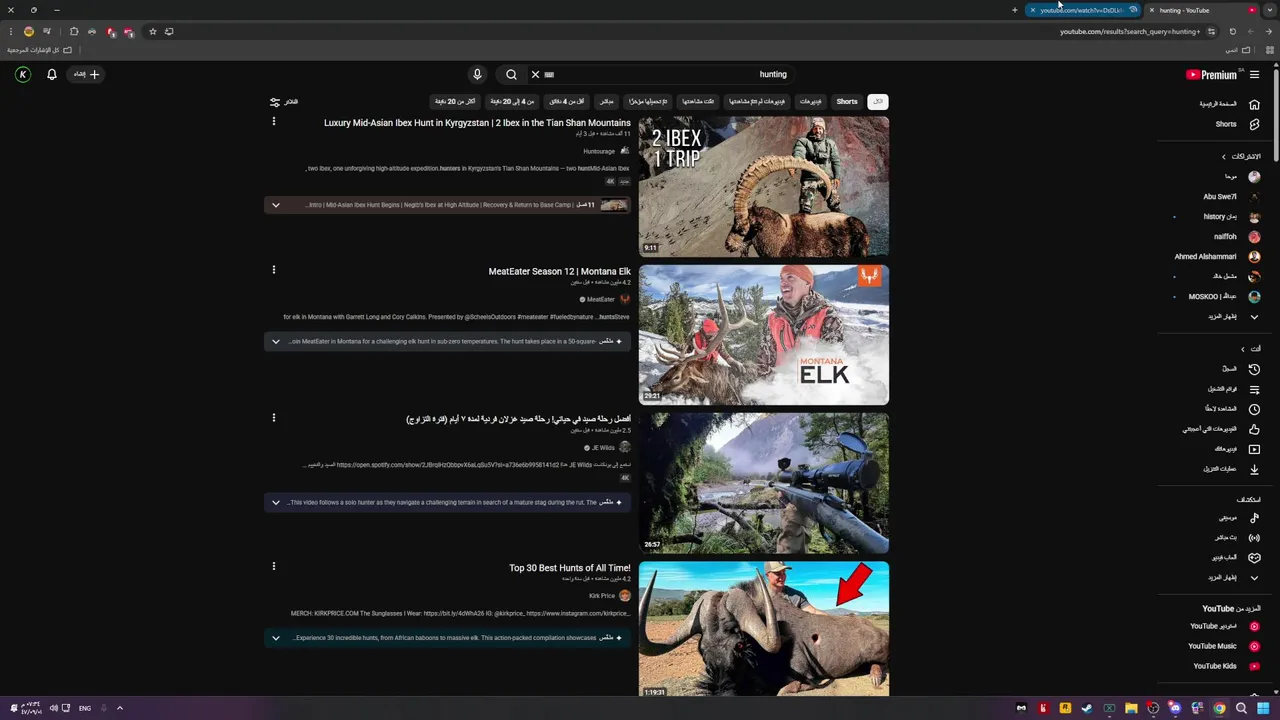
Task: Reload the page in browser toolbar
Action: [1232, 31]
